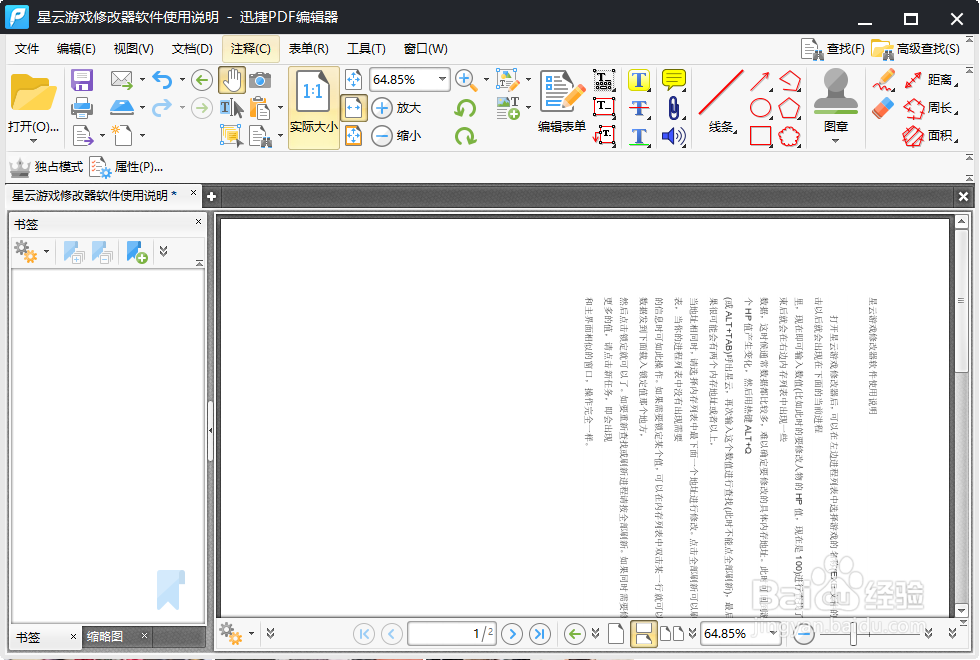Click 高级查找(S) advanced search
The image size is (980, 660).
916,49
